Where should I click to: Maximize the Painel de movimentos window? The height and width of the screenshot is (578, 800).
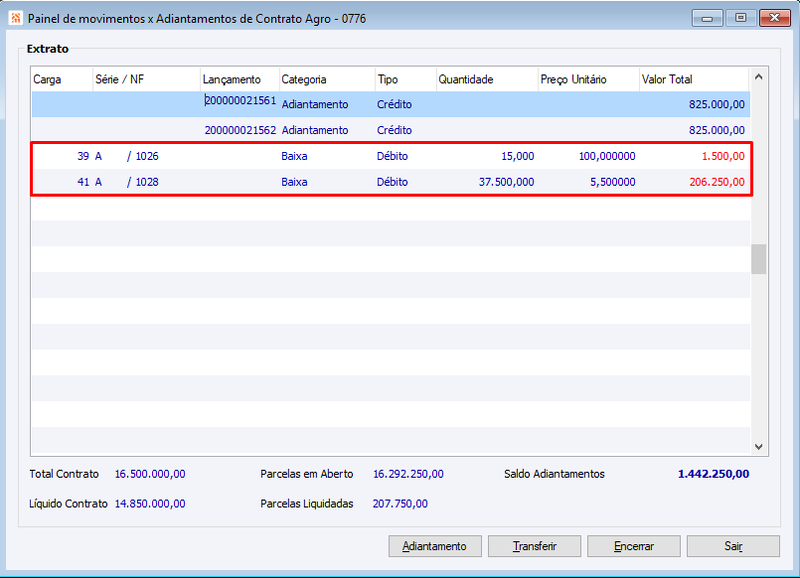coord(740,18)
